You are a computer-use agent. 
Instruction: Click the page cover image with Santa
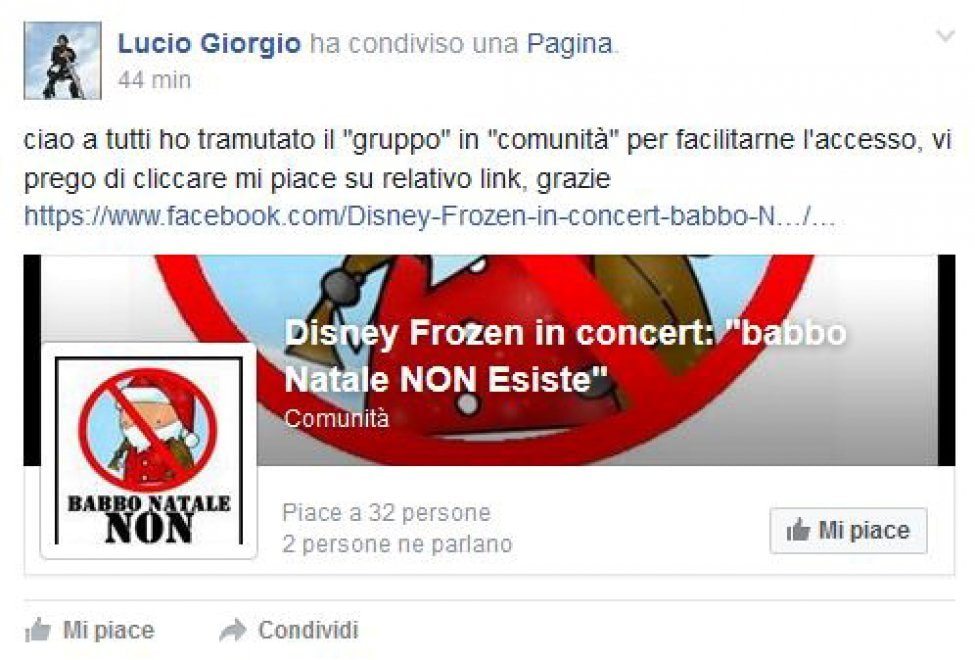[x=489, y=360]
